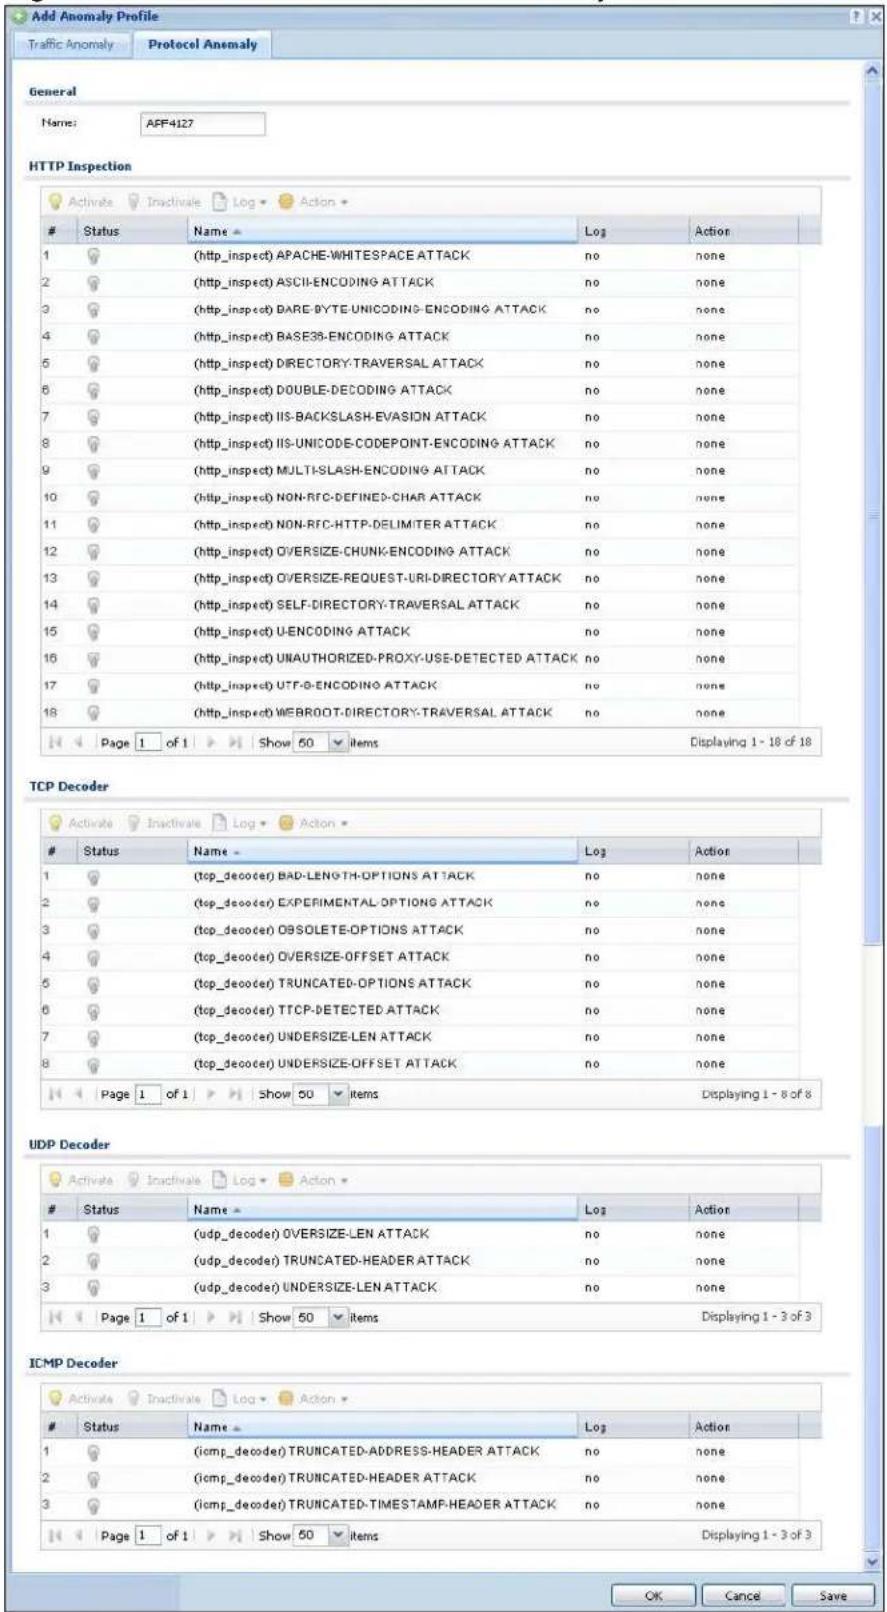Image resolution: width=887 pixels, height=1612 pixels.
Task: Click status bulb of udp TRUNCATED-HEADER ATTACK
Action: 94,1261
